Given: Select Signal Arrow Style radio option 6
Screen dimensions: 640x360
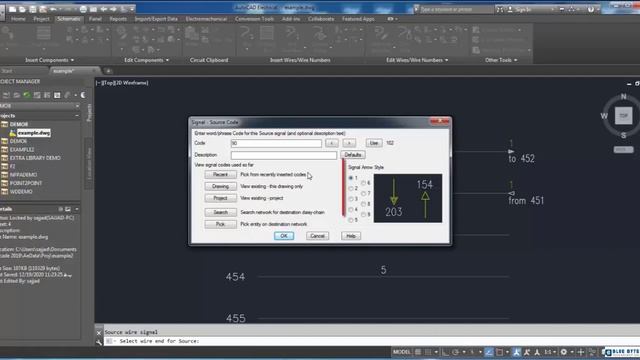Looking at the screenshot, I should [363, 183].
